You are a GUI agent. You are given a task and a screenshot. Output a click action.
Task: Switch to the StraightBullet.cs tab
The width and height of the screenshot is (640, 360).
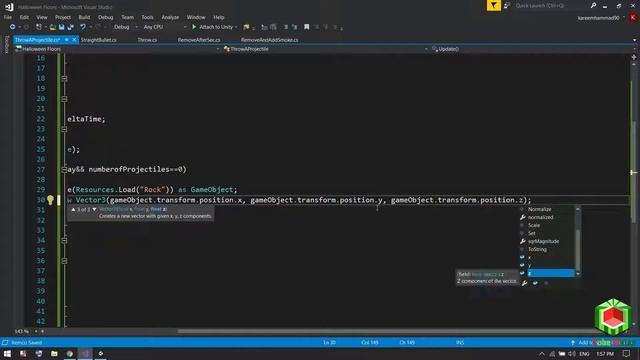tap(98, 40)
